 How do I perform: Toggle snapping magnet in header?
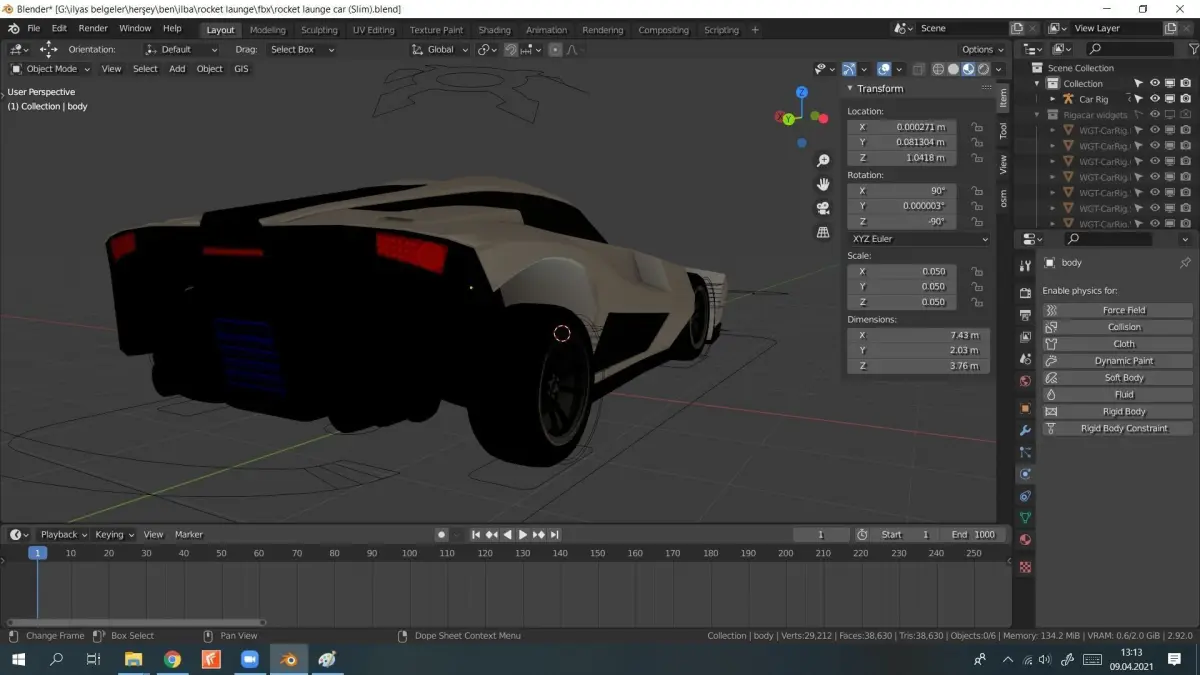(x=511, y=49)
